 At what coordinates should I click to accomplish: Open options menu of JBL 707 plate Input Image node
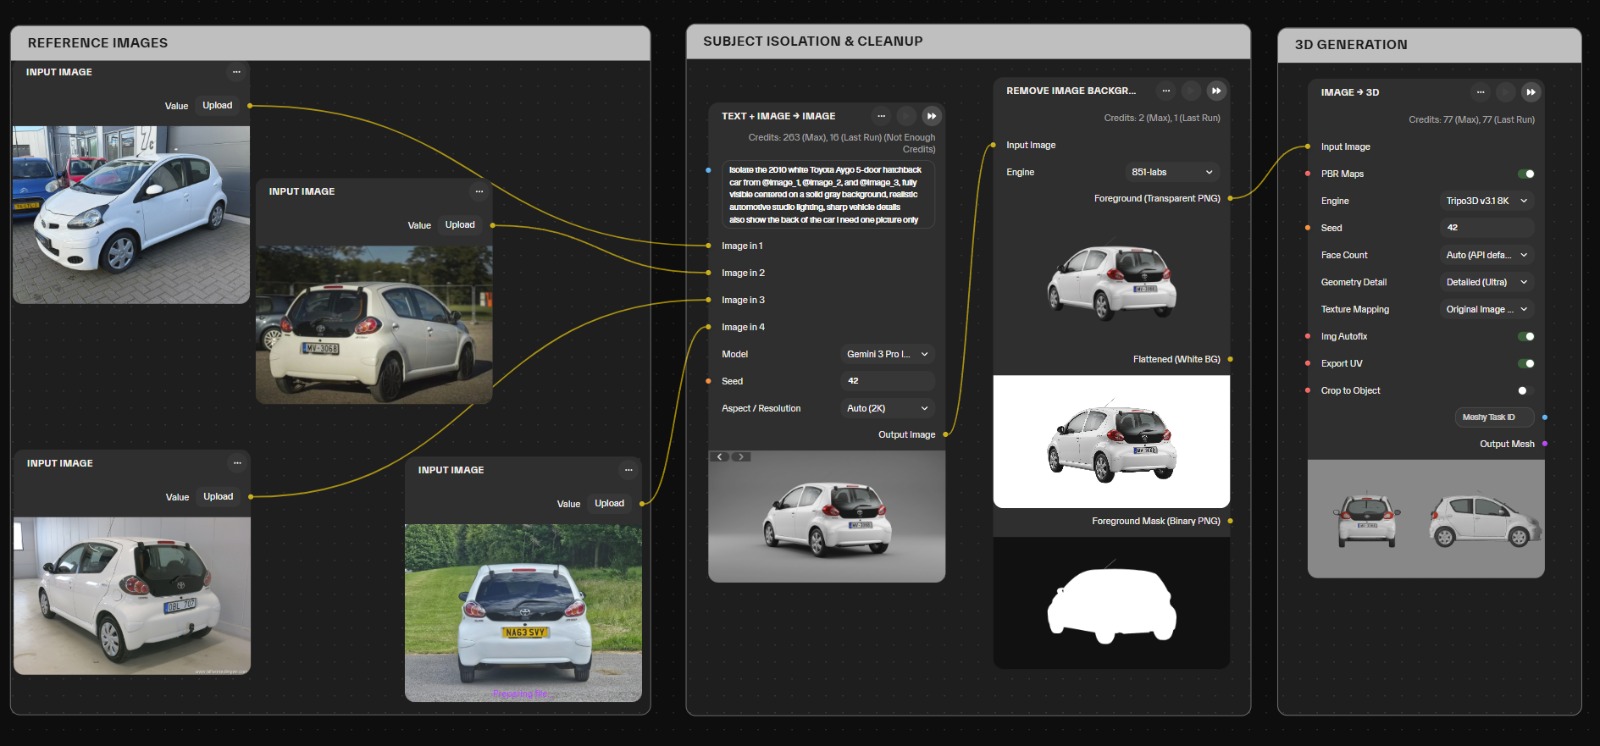(237, 463)
